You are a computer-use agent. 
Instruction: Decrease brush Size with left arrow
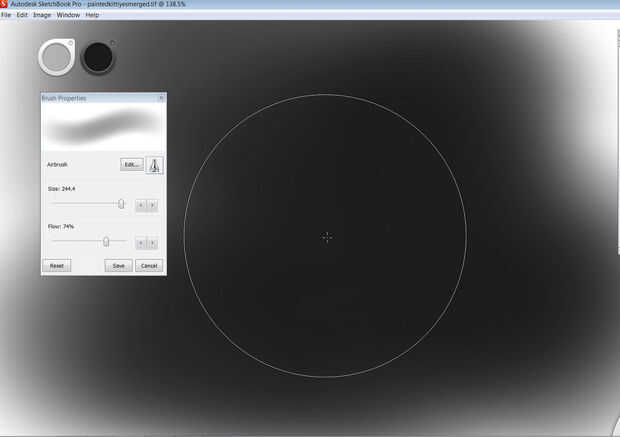[141, 205]
